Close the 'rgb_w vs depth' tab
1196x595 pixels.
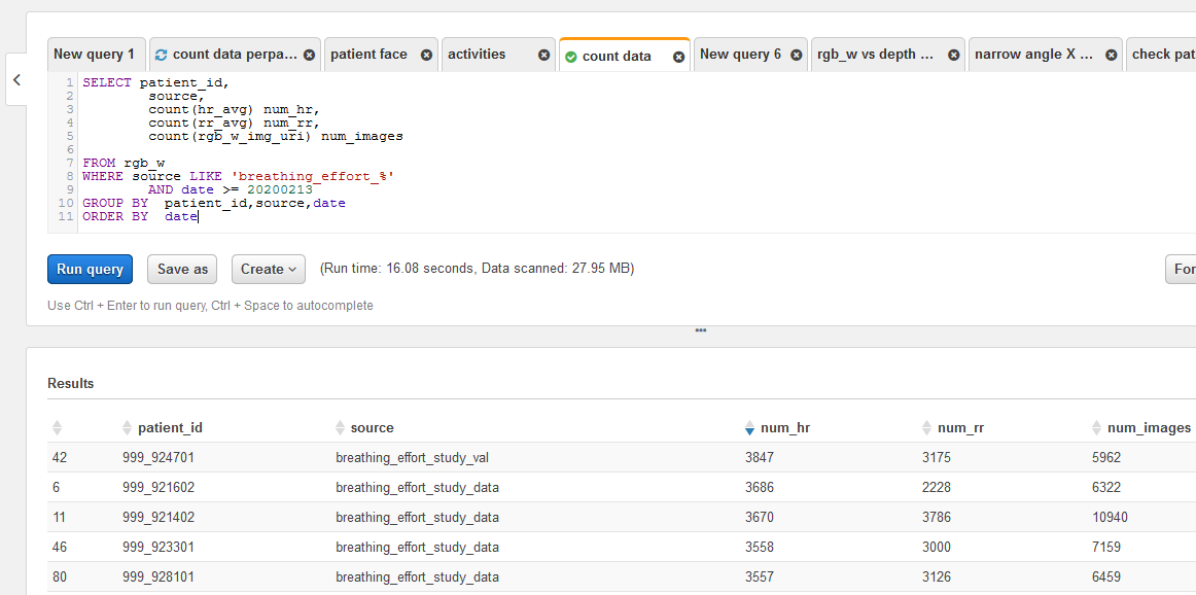[x=954, y=55]
